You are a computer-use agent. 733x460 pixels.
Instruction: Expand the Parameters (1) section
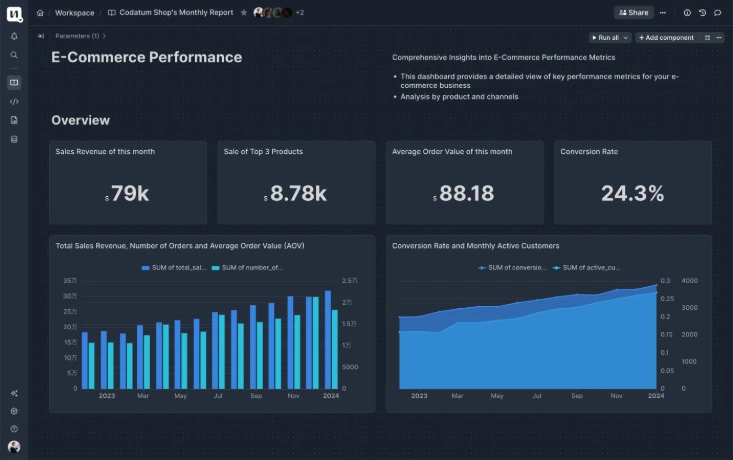(x=80, y=36)
